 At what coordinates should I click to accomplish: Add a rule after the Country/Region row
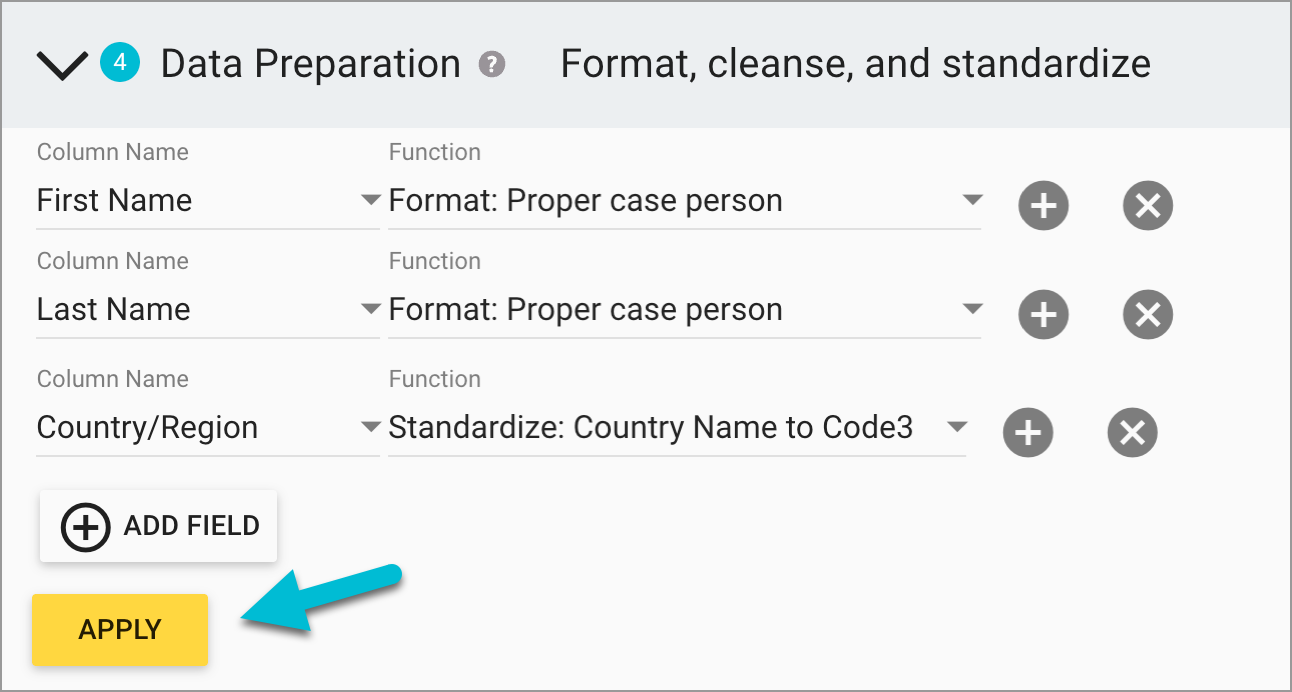[x=1028, y=432]
